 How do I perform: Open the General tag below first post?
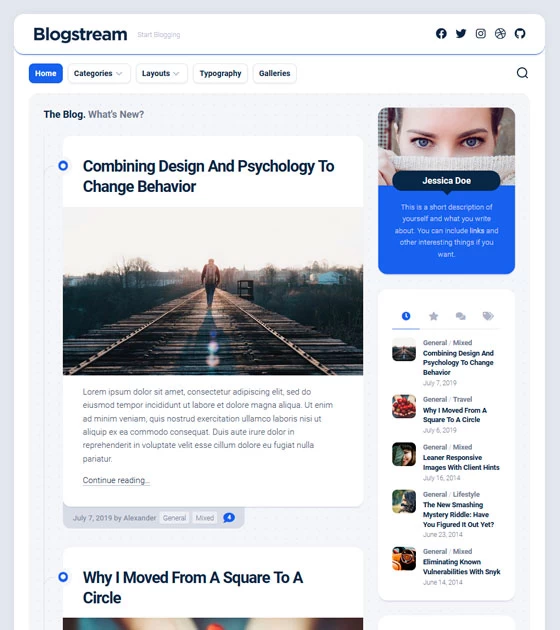pyautogui.click(x=174, y=518)
